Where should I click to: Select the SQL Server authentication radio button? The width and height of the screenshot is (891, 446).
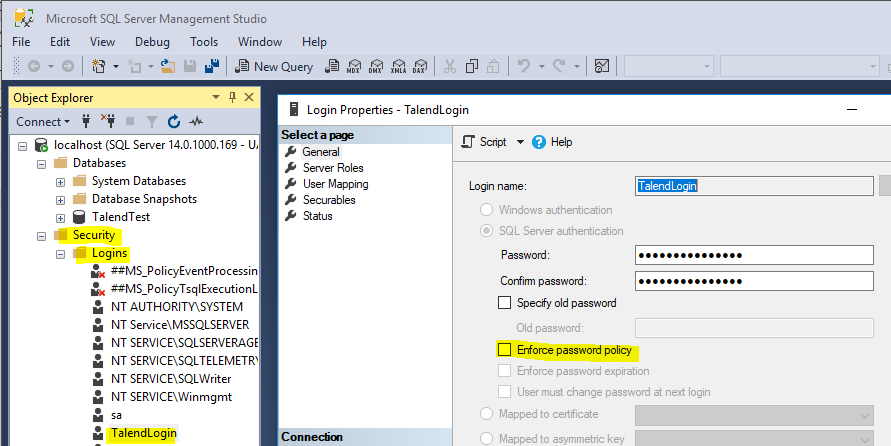(486, 231)
